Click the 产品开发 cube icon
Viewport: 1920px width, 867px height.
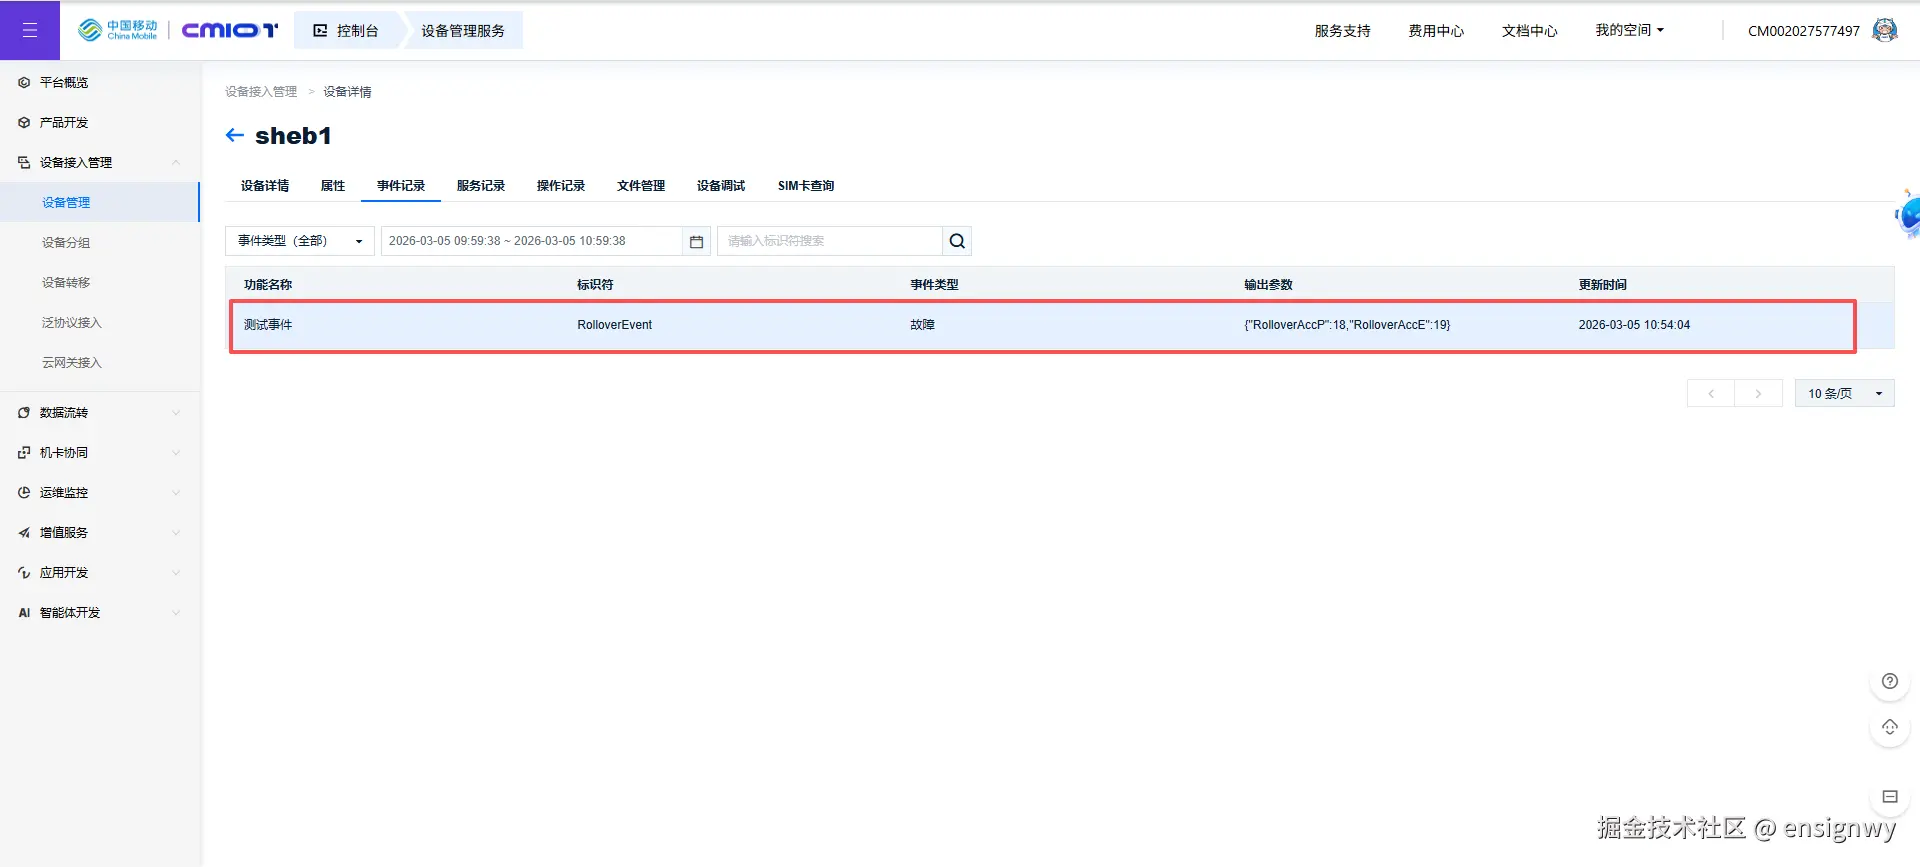[24, 122]
